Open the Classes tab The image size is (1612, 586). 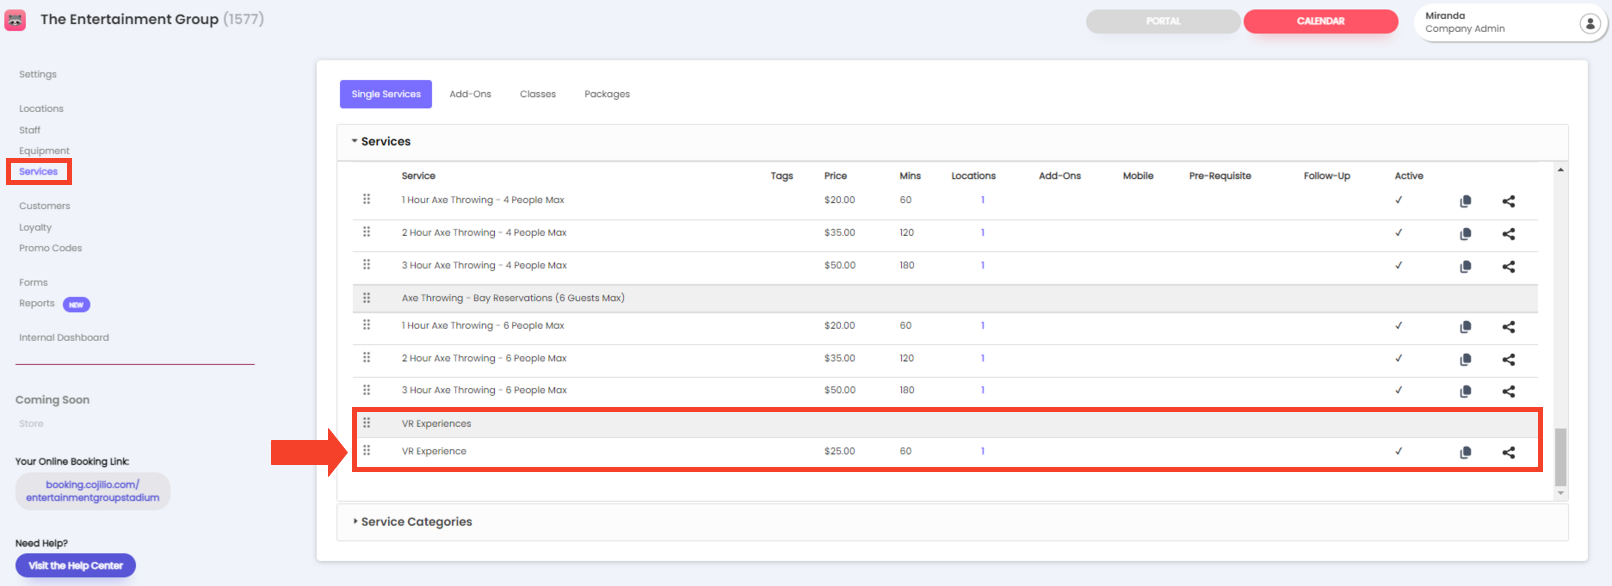pos(538,94)
